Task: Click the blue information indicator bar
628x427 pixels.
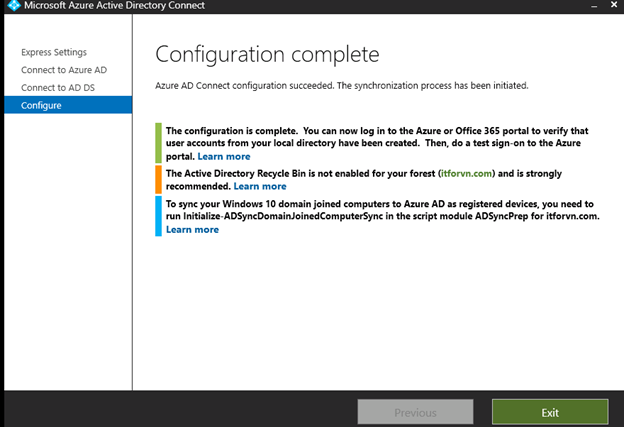Action: [158, 216]
